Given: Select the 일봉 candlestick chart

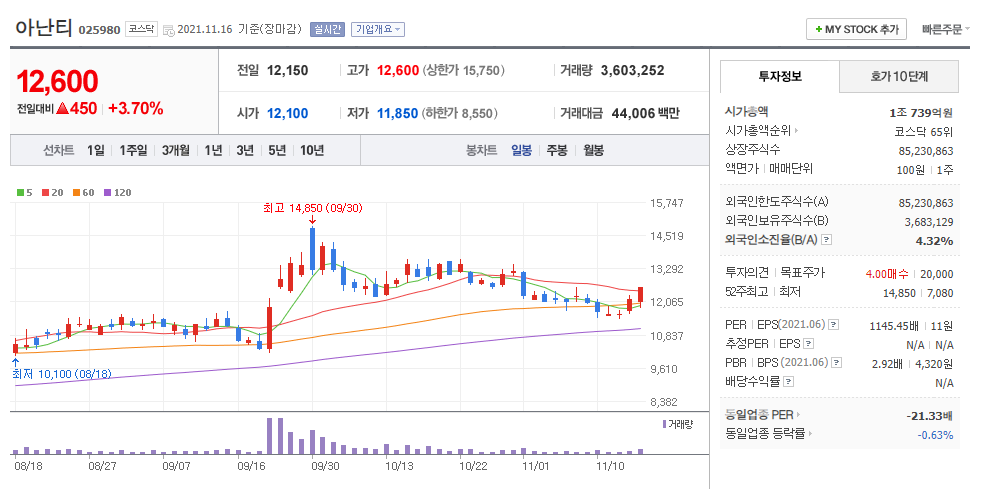Looking at the screenshot, I should [521, 150].
